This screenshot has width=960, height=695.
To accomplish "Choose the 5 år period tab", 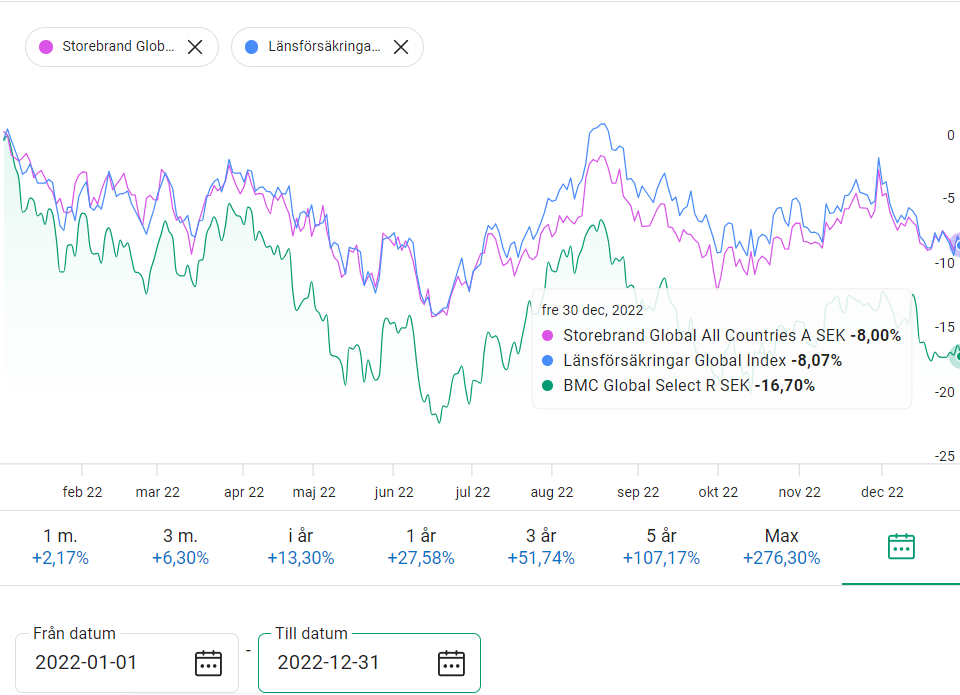I will click(661, 547).
